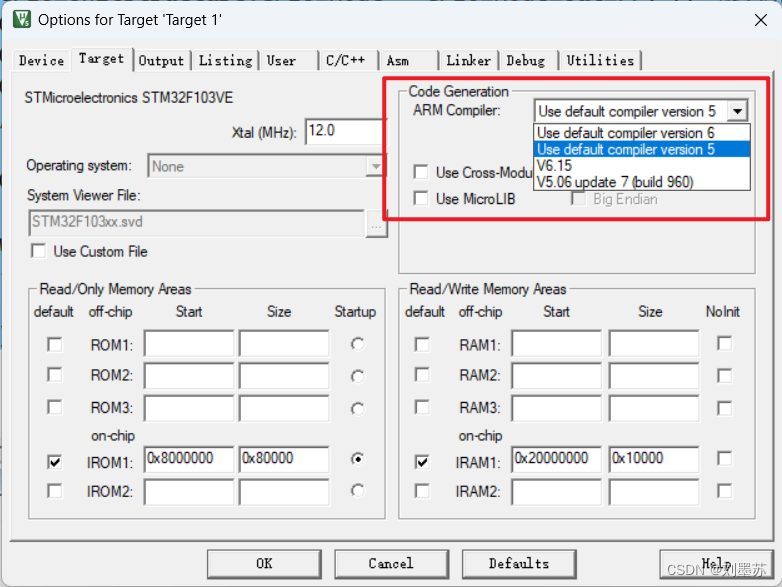Toggle the IRAM1 NoInit checkbox
782x587 pixels.
[x=725, y=458]
